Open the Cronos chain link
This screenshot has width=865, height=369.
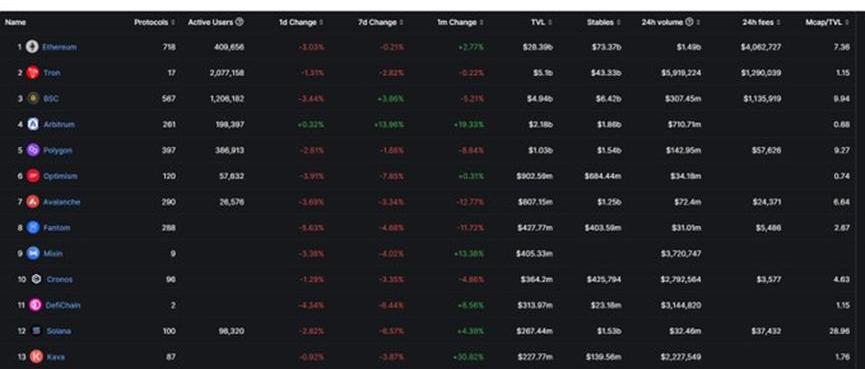[60, 280]
